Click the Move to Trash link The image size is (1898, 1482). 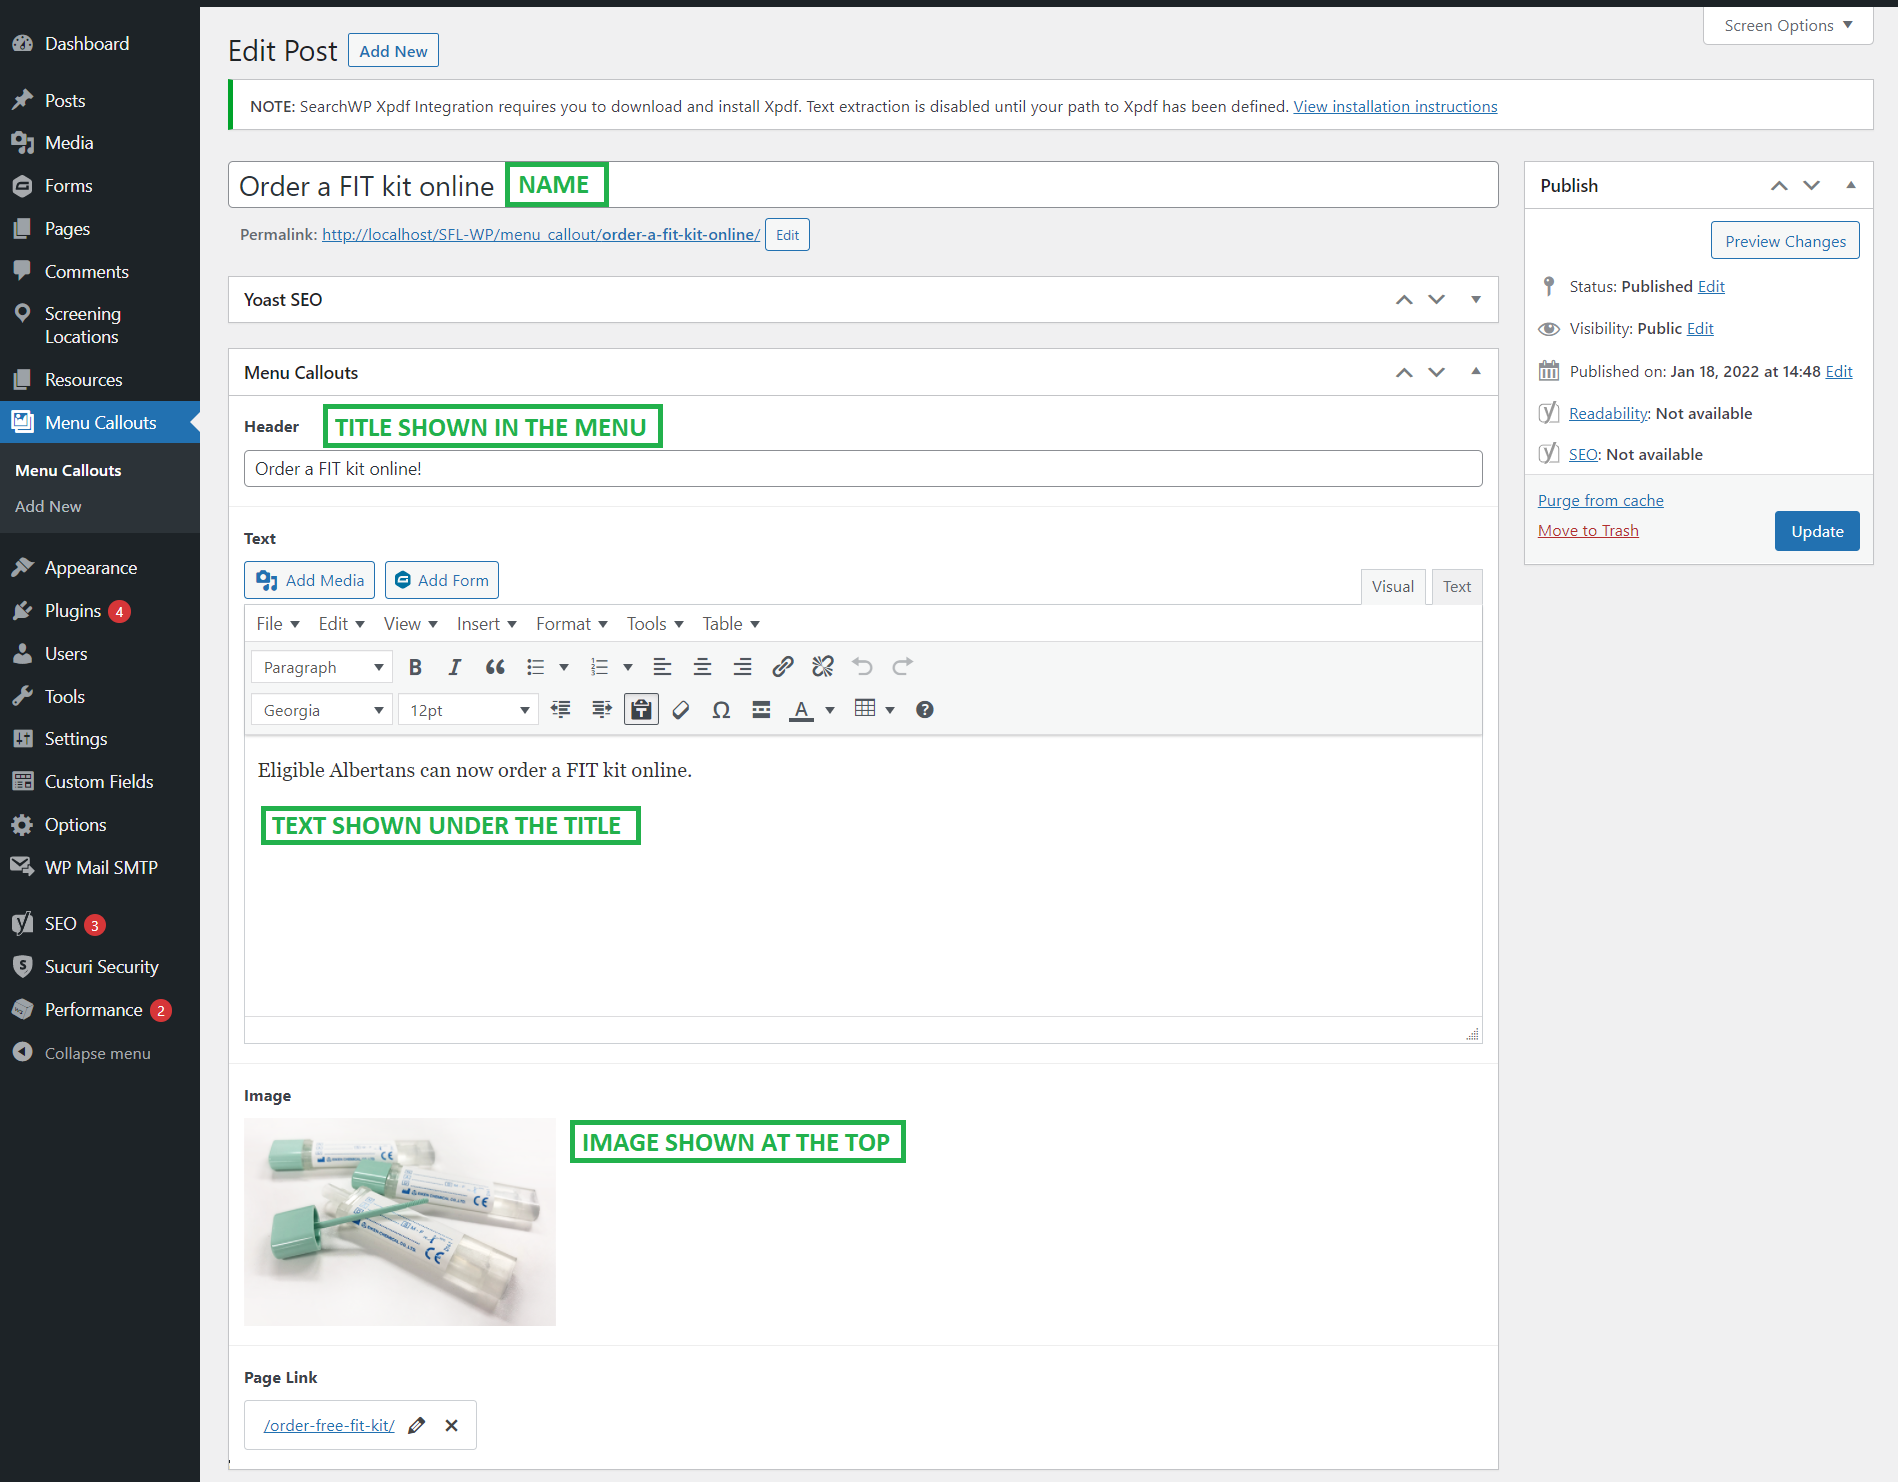(1588, 531)
